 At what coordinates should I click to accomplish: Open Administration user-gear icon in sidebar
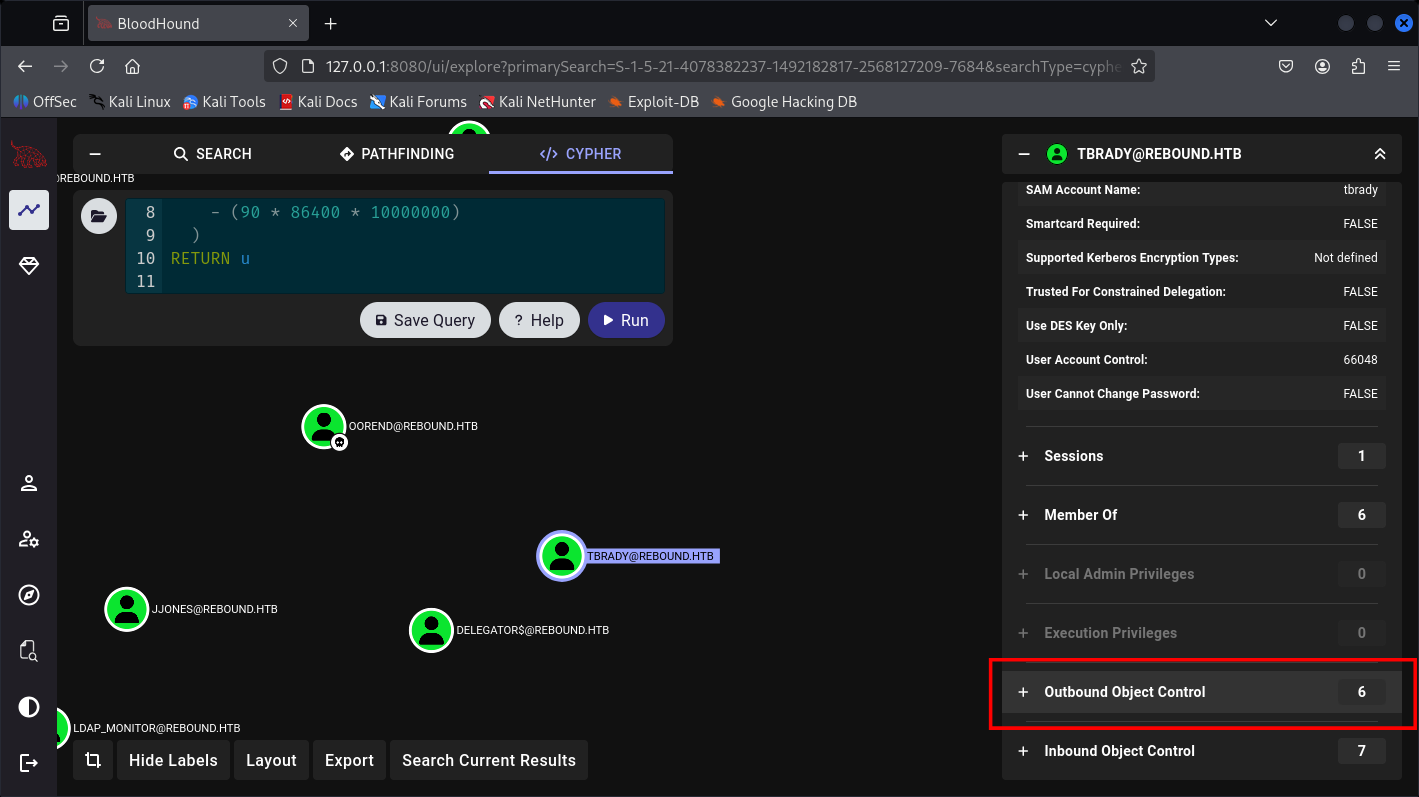pyautogui.click(x=29, y=540)
